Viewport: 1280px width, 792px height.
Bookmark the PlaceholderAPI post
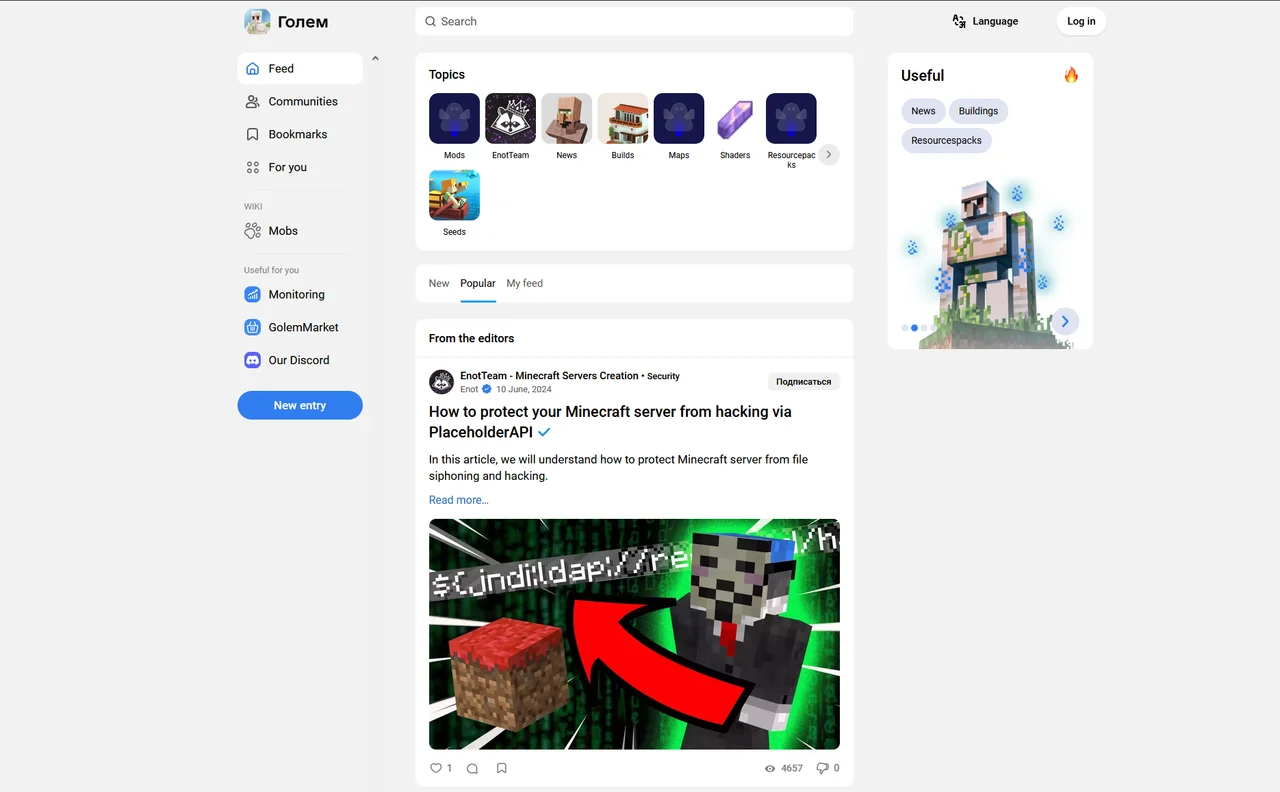point(502,768)
